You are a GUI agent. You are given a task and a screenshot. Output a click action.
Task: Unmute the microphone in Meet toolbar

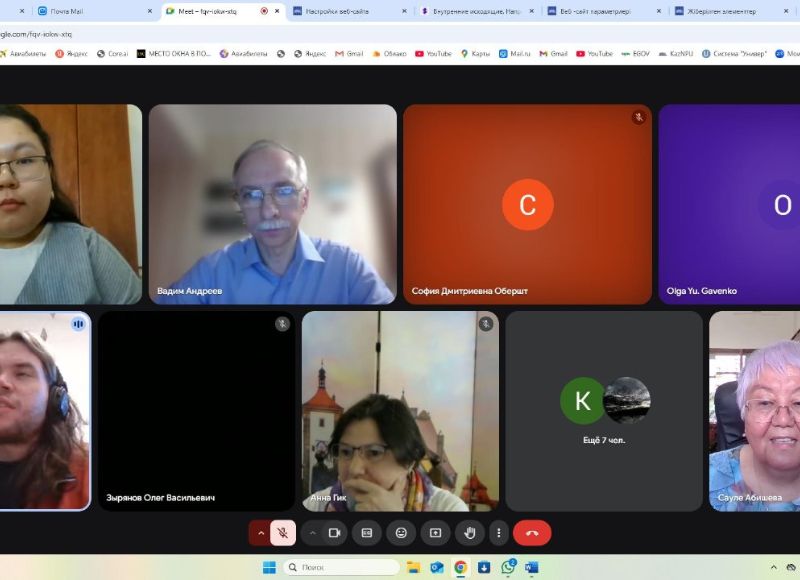283,533
